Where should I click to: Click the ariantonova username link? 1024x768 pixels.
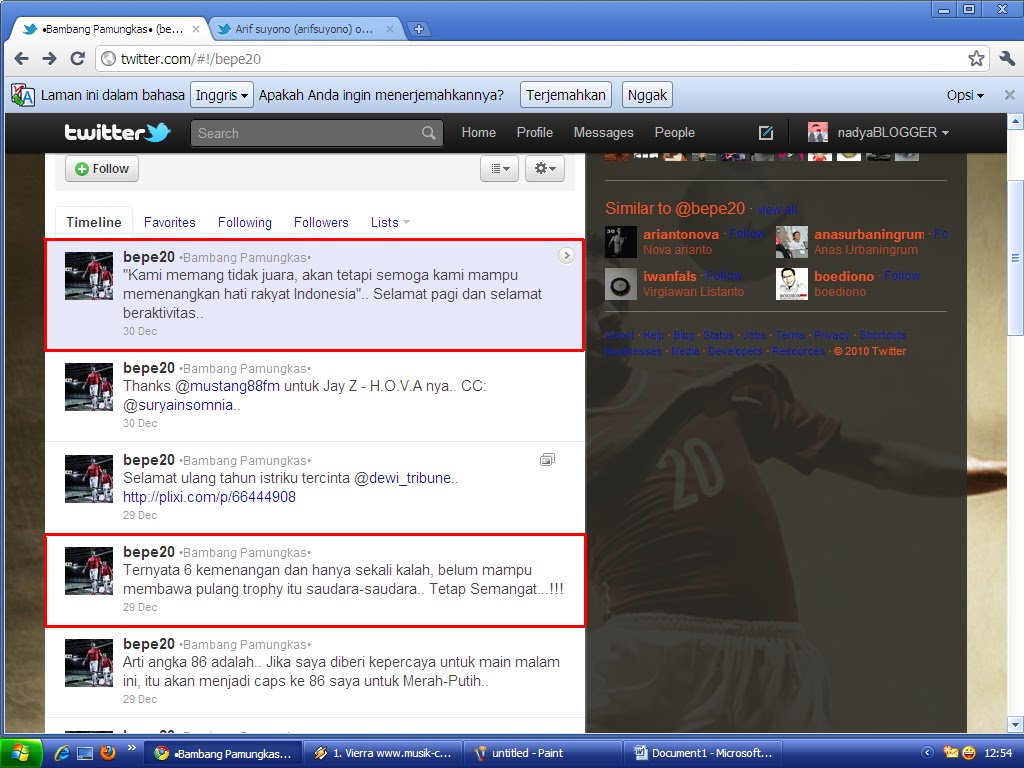click(x=680, y=234)
